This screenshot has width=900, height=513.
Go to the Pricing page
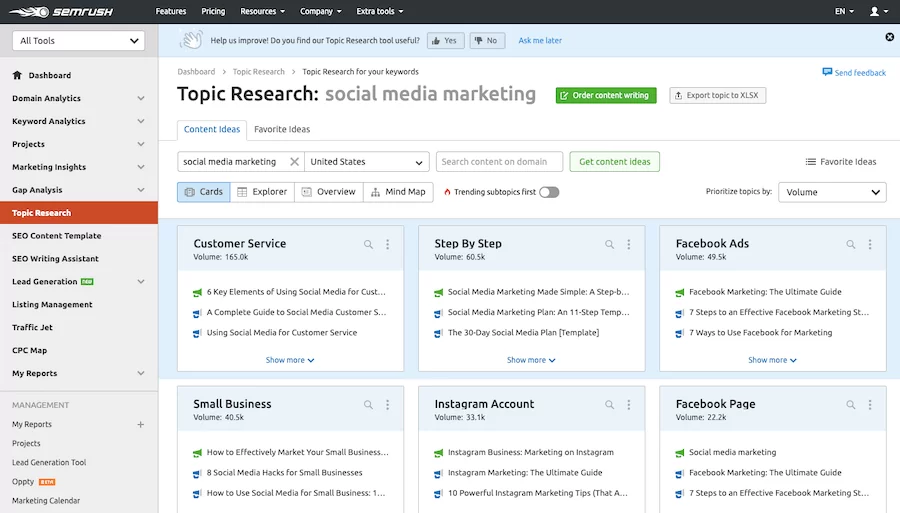click(213, 11)
